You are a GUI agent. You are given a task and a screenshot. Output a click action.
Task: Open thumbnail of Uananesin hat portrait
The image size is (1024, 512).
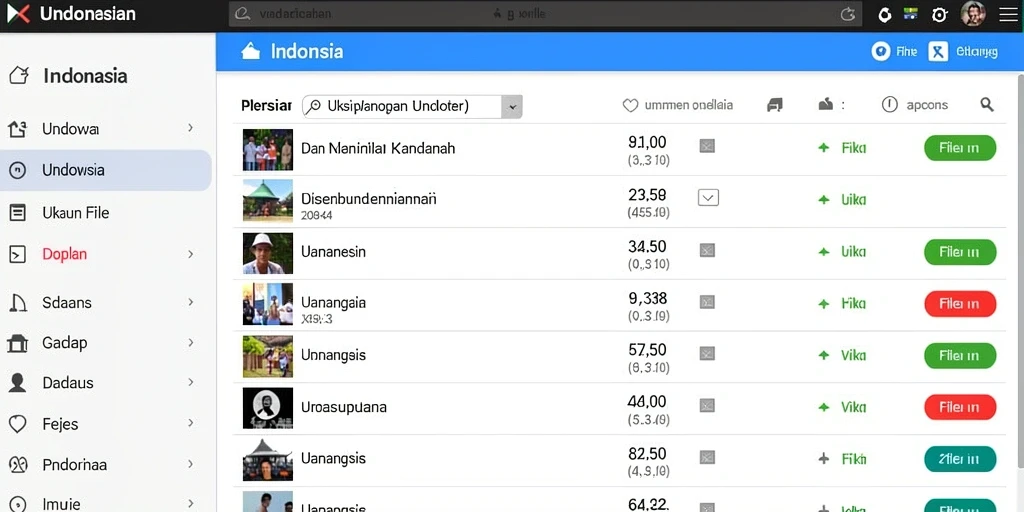click(268, 253)
